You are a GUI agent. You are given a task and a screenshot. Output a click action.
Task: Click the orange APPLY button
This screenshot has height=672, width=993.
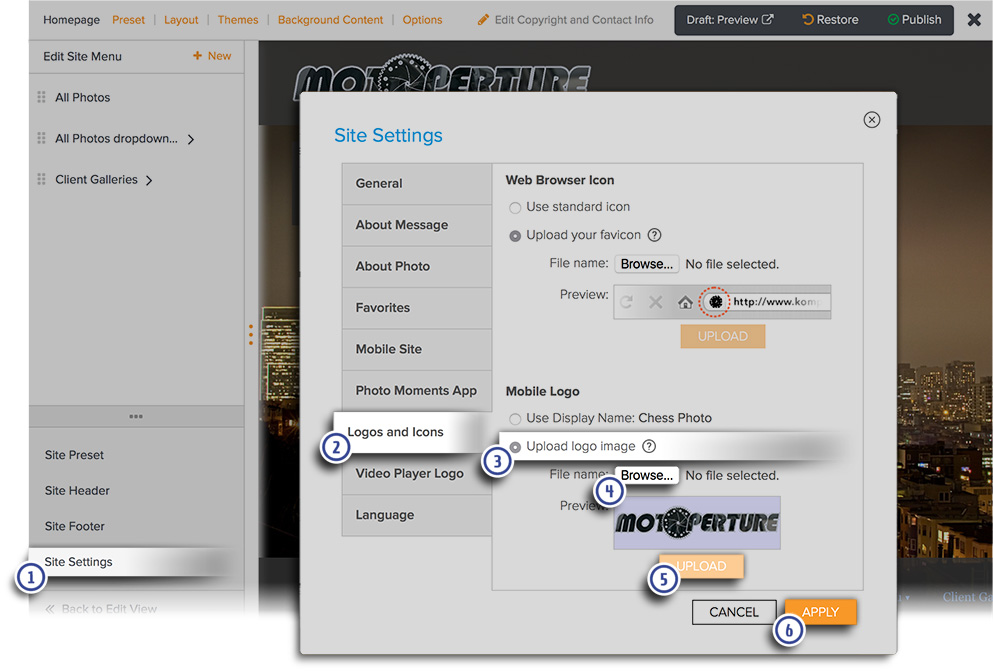pyautogui.click(x=820, y=612)
